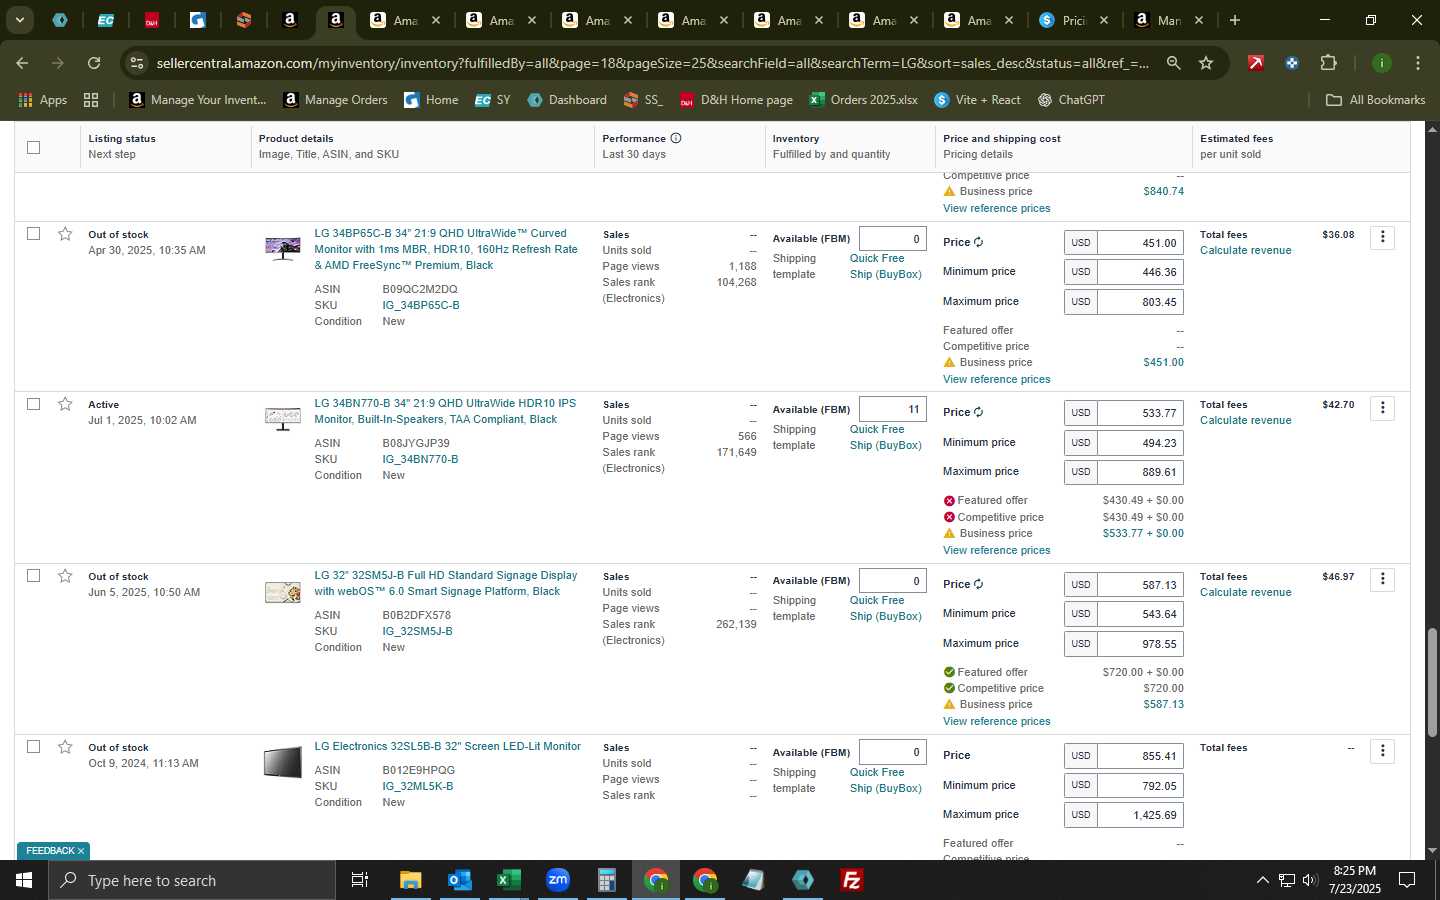1440x900 pixels.
Task: Click Quick Free Ship template for 32SL5B-B
Action: coord(886,780)
